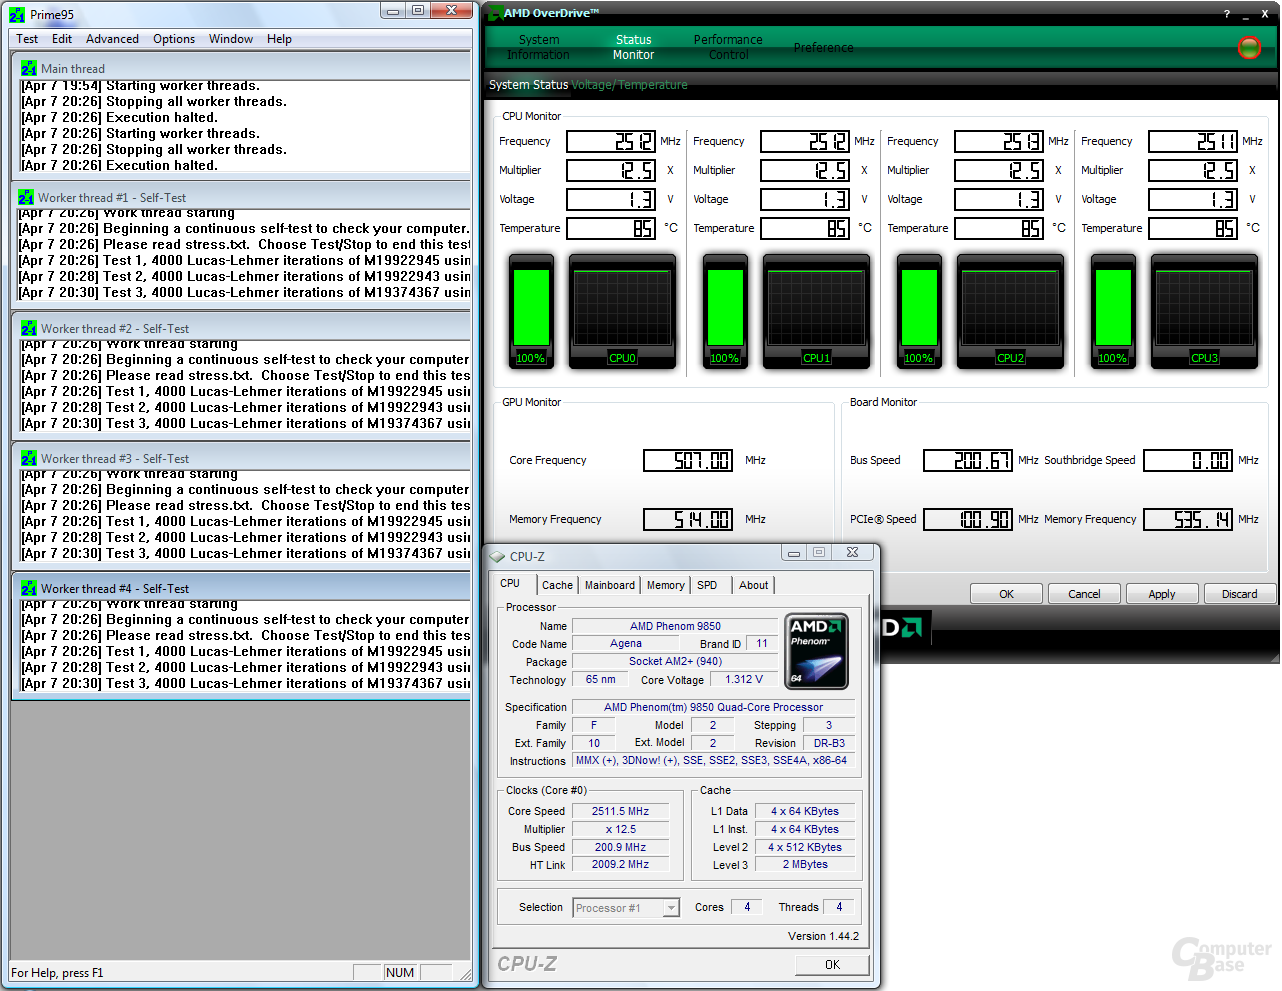Click the Worker thread #1 window icon
This screenshot has height=991, width=1282.
(x=26, y=198)
